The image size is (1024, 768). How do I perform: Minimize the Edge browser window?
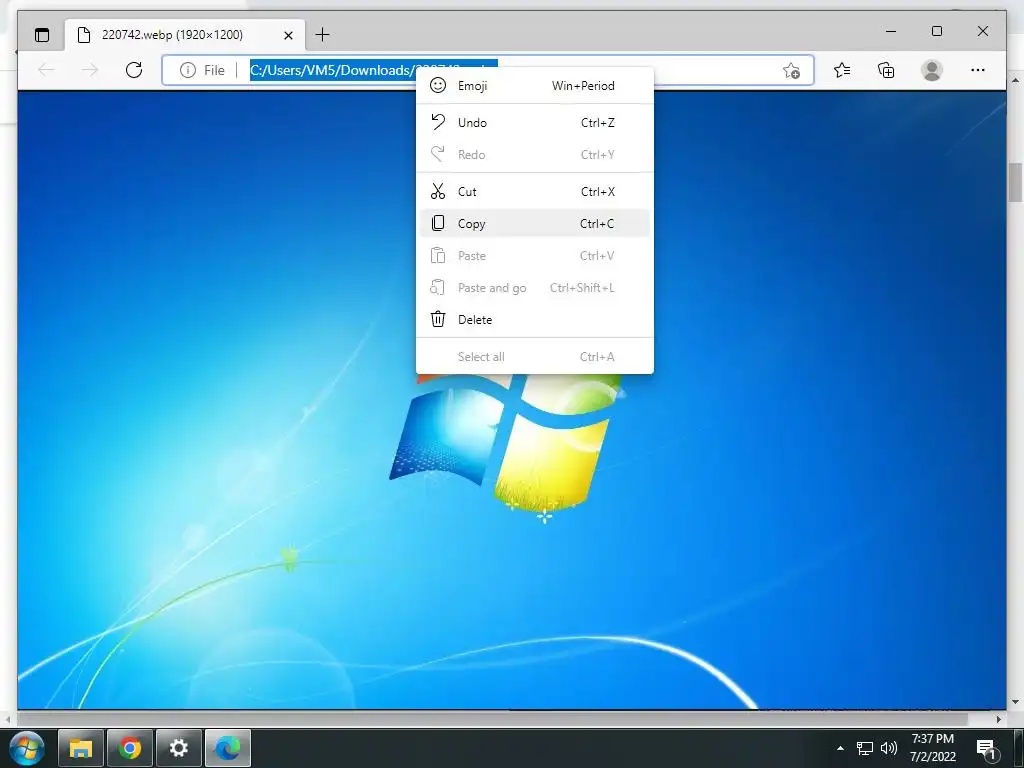click(x=891, y=31)
